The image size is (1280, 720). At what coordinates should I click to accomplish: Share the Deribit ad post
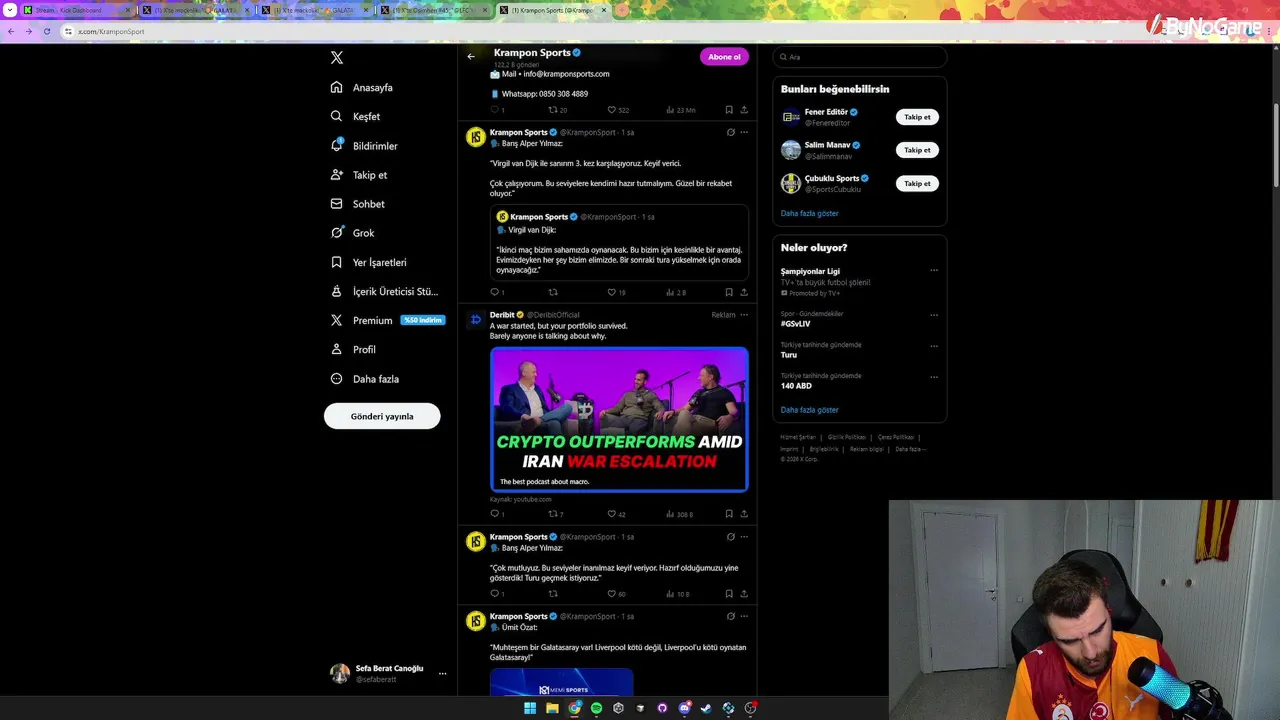744,514
